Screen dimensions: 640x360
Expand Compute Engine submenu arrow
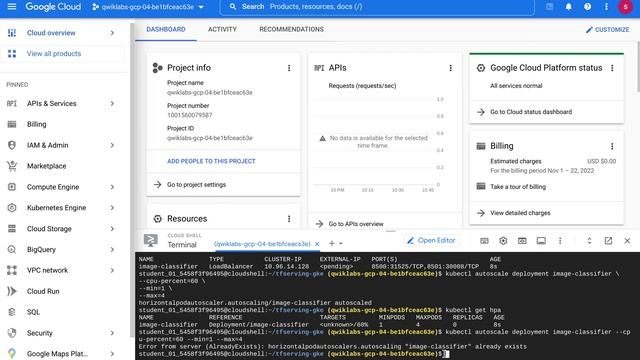(x=112, y=187)
